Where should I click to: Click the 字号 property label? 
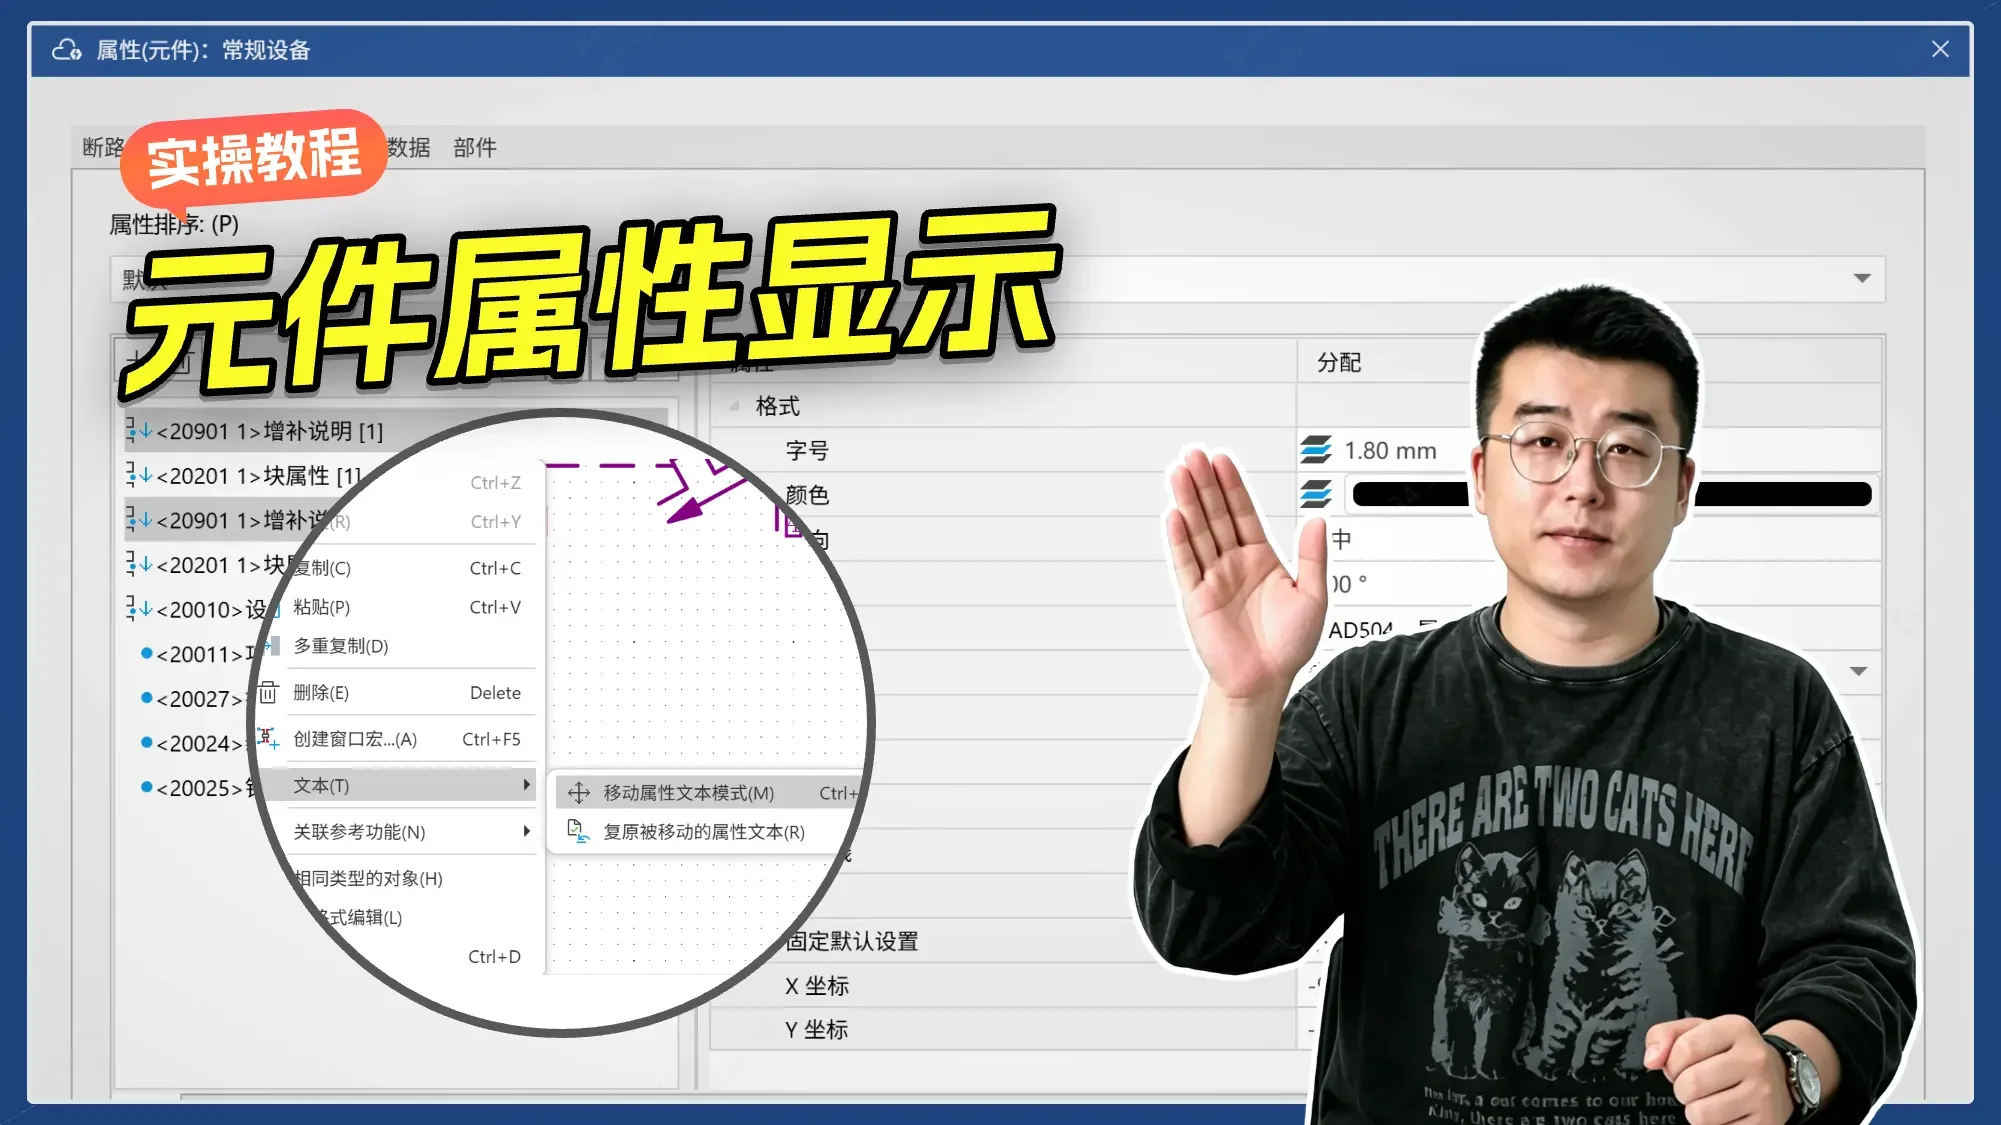tap(807, 451)
